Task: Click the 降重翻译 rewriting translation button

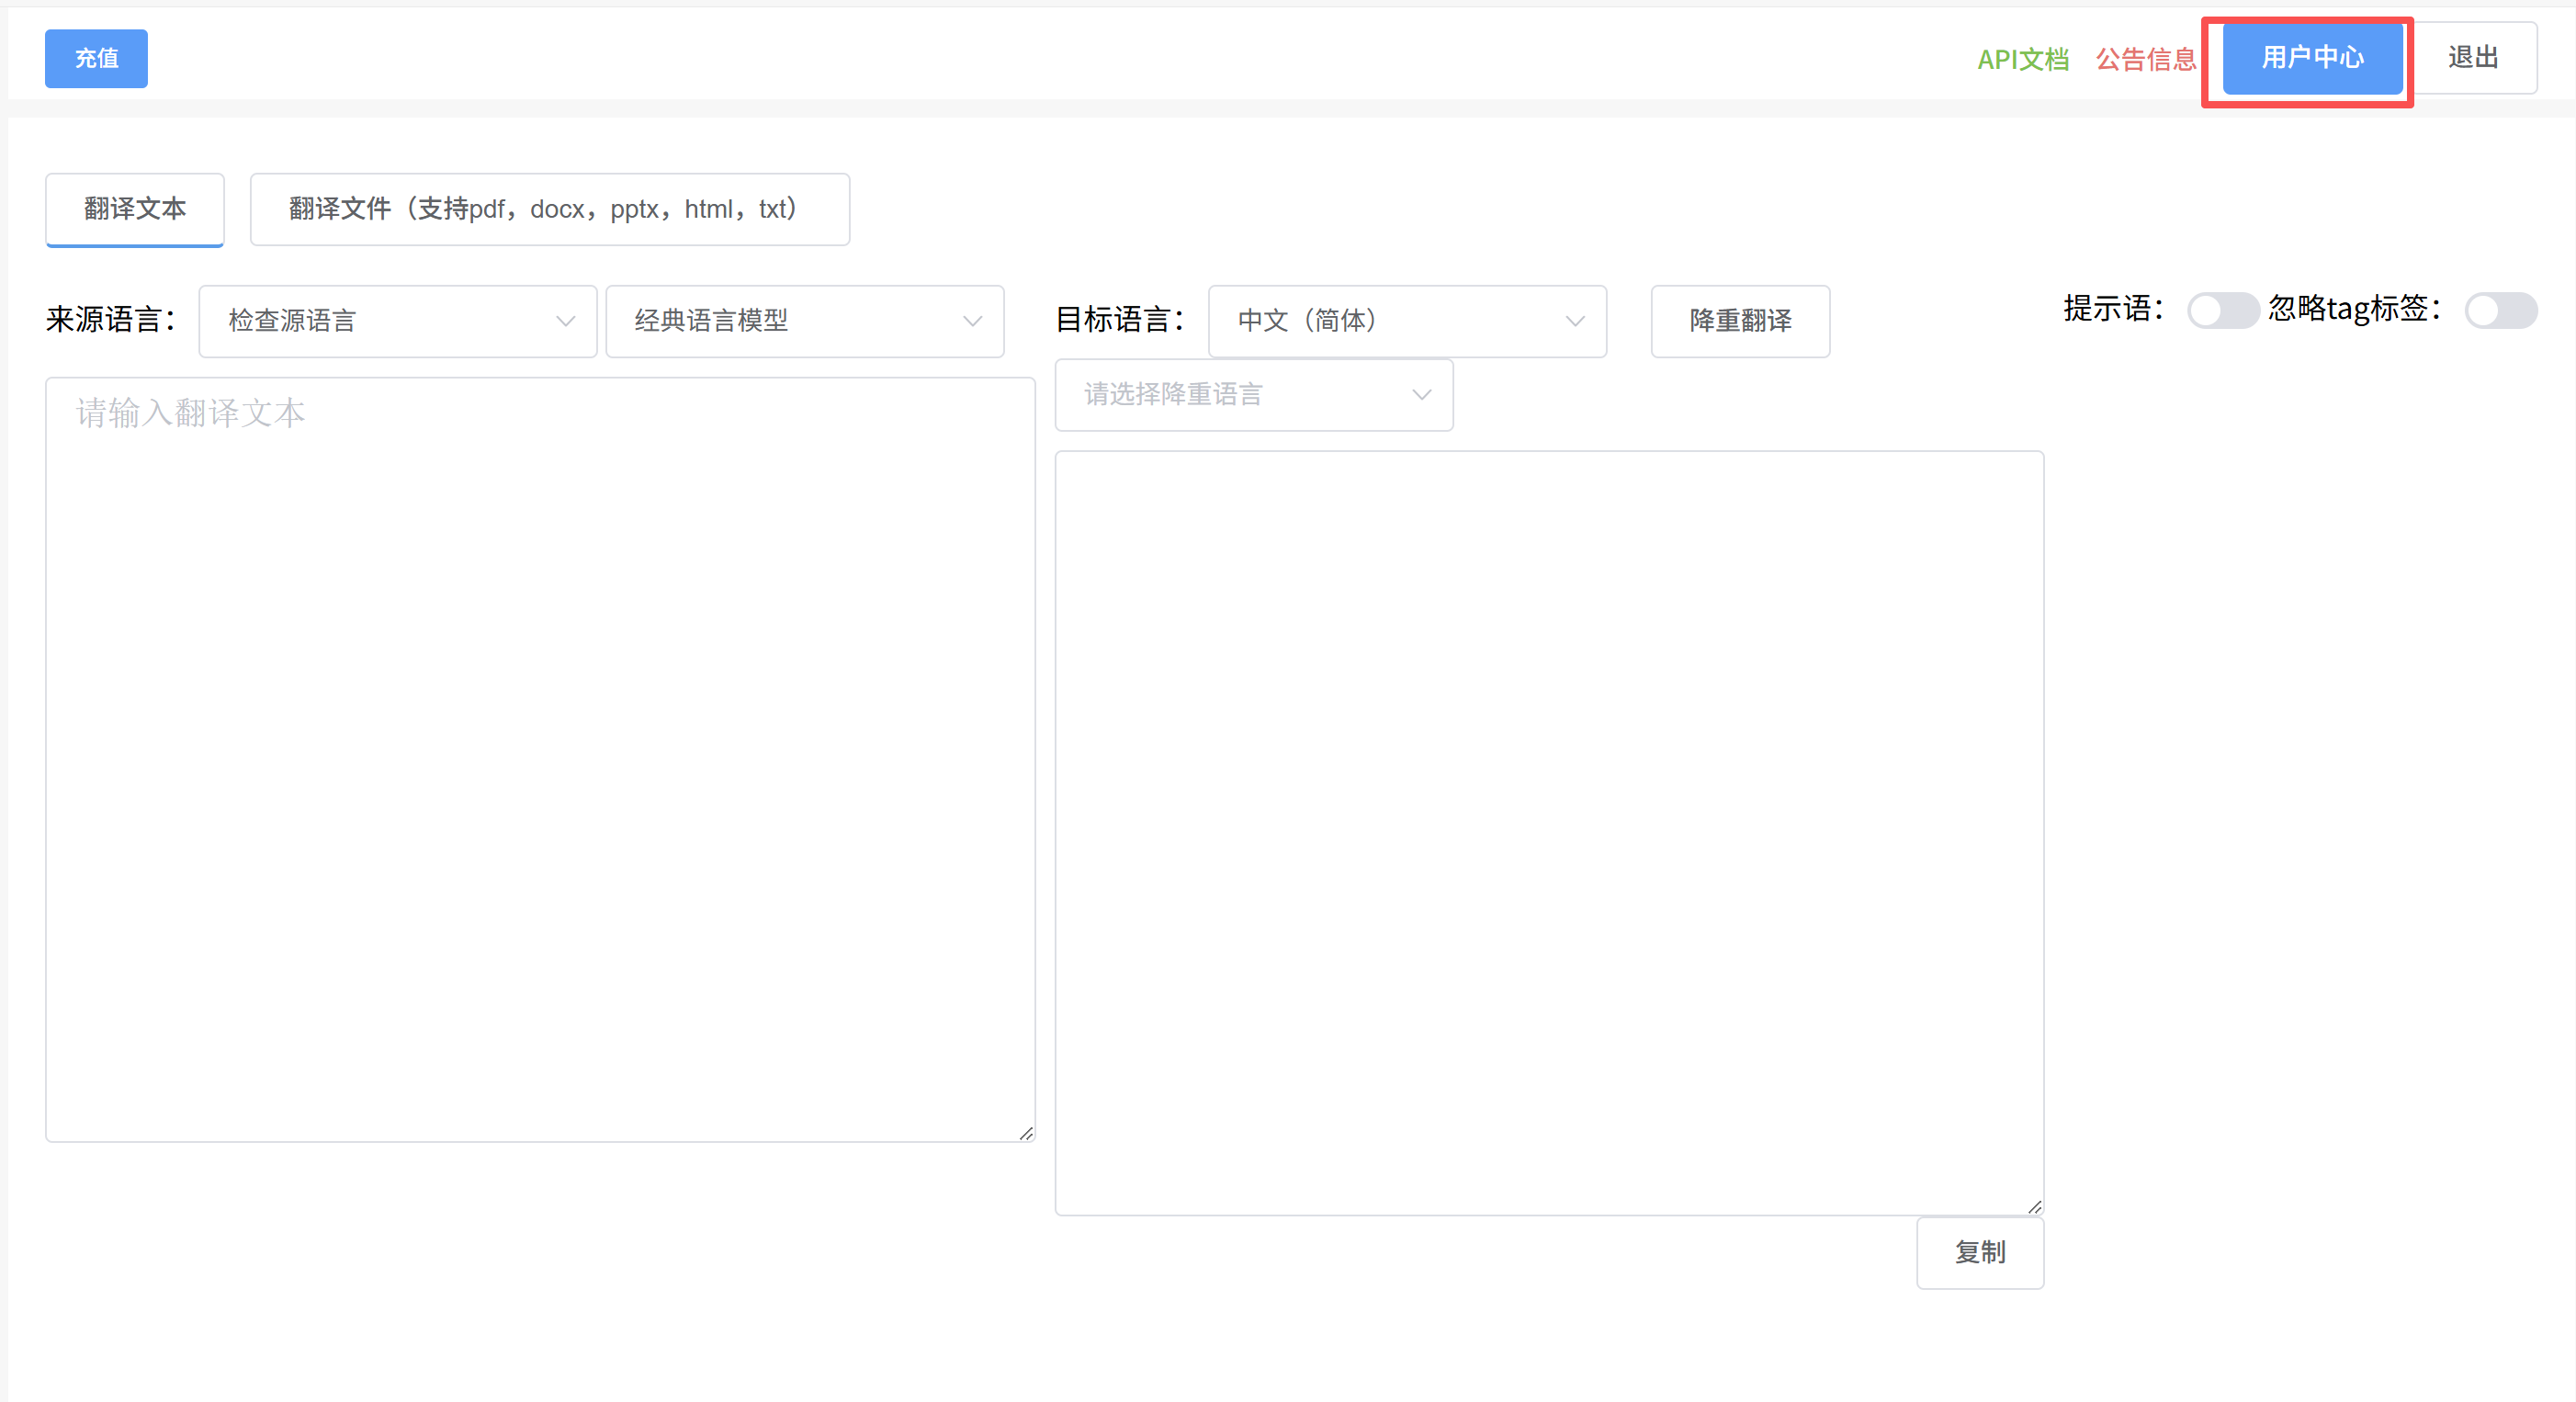Action: 1739,321
